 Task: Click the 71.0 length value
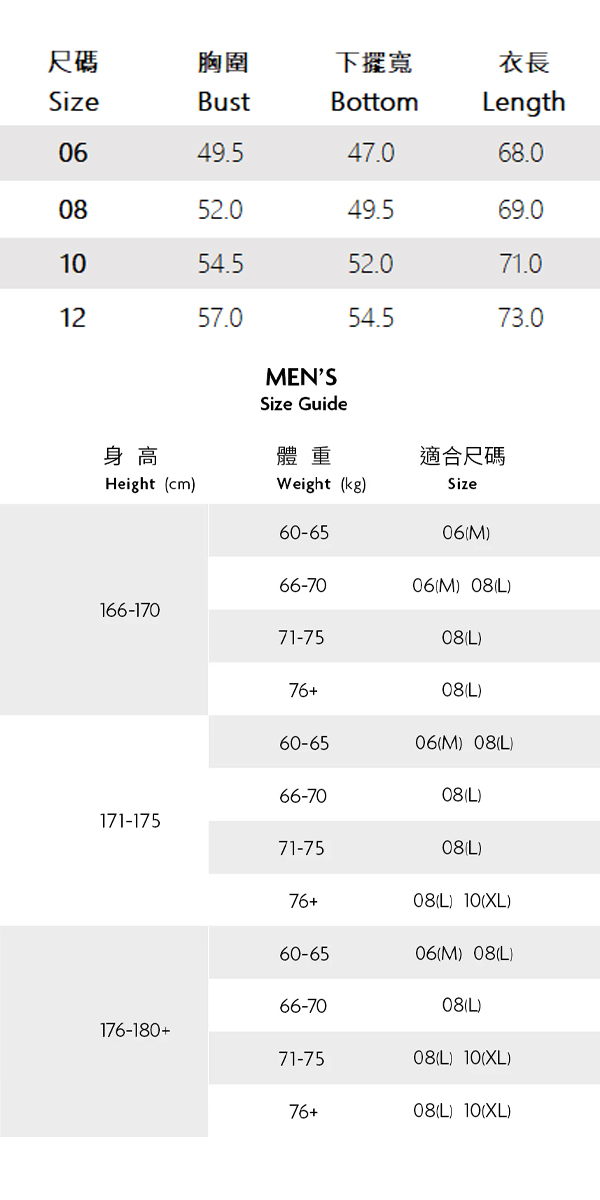point(521,264)
